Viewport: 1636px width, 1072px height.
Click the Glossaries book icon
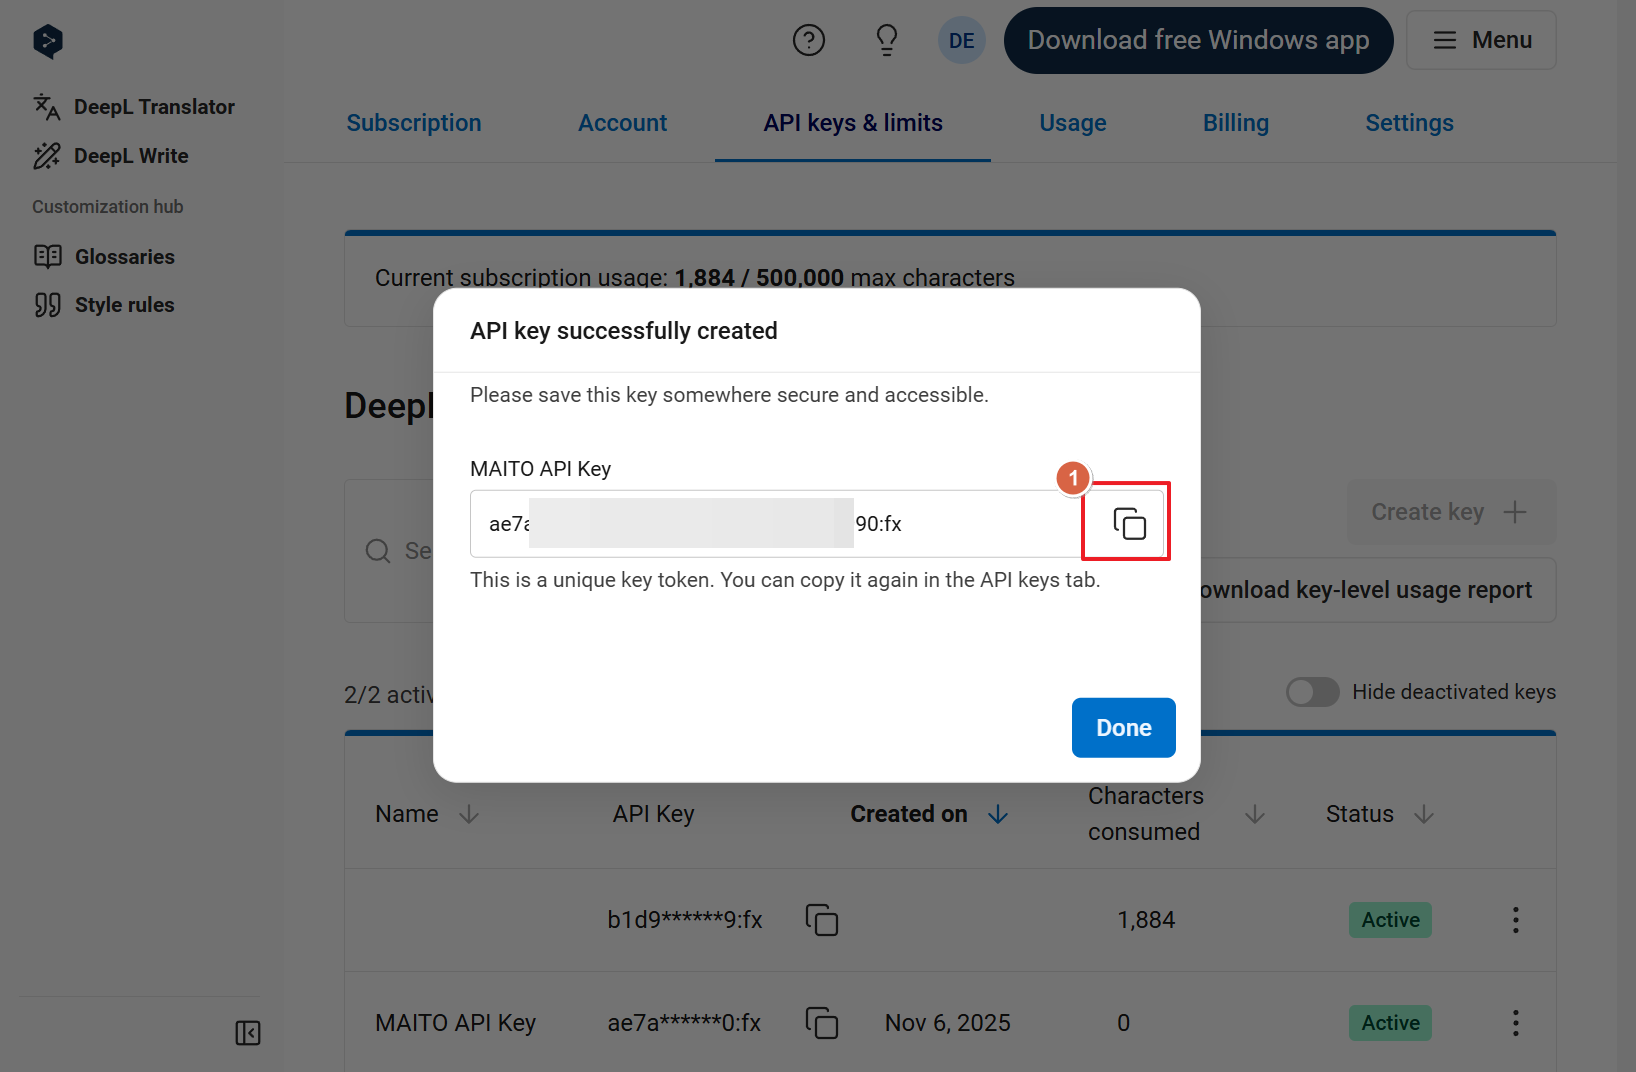coord(47,257)
